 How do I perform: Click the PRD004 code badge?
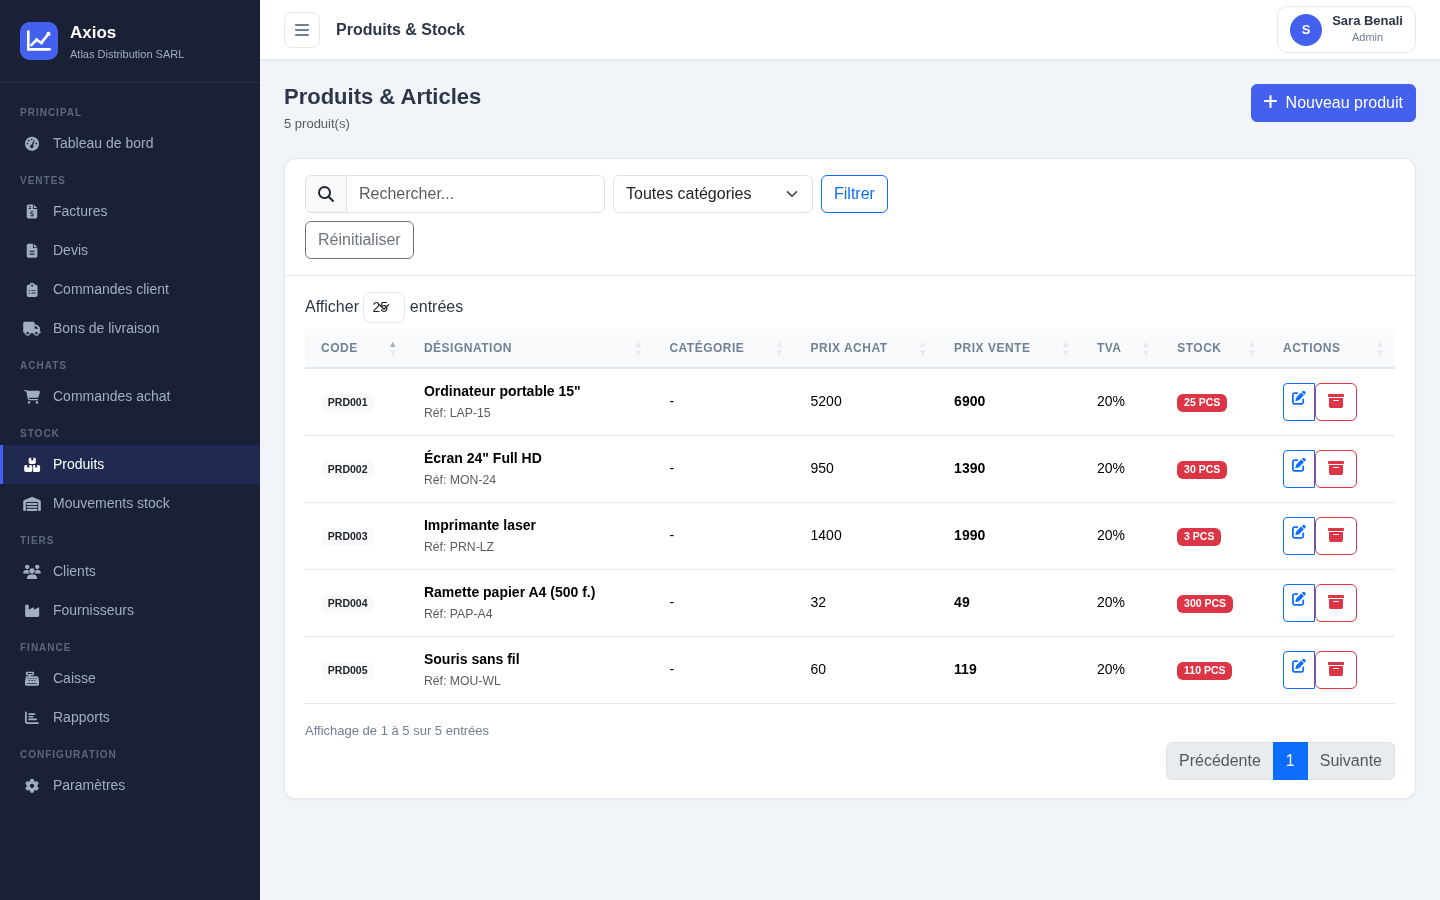click(348, 603)
